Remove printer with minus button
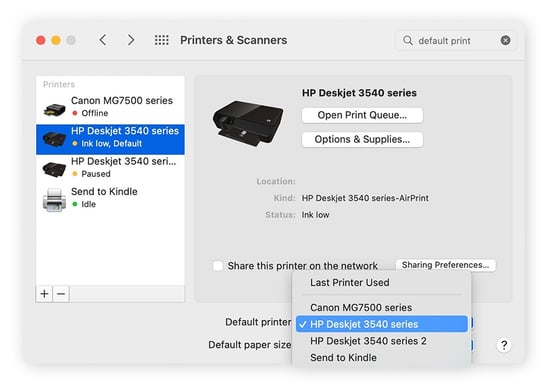Image resolution: width=550 pixels, height=391 pixels. [61, 294]
